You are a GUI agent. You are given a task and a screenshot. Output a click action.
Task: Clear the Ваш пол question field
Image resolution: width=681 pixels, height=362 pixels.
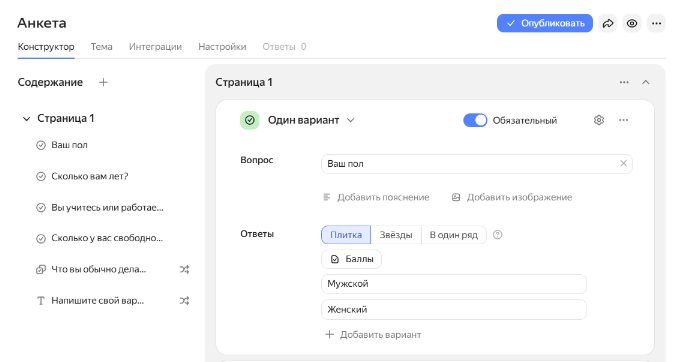pyautogui.click(x=623, y=164)
